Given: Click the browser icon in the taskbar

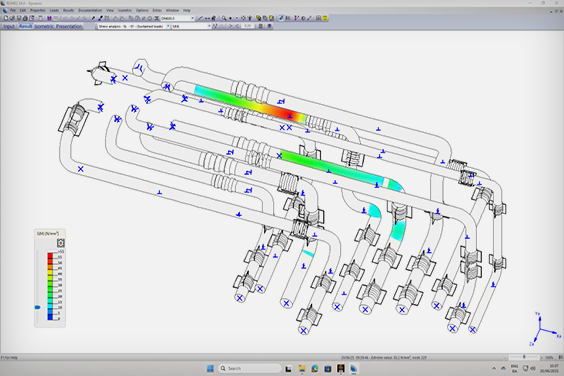Looking at the screenshot, I should click(x=315, y=368).
